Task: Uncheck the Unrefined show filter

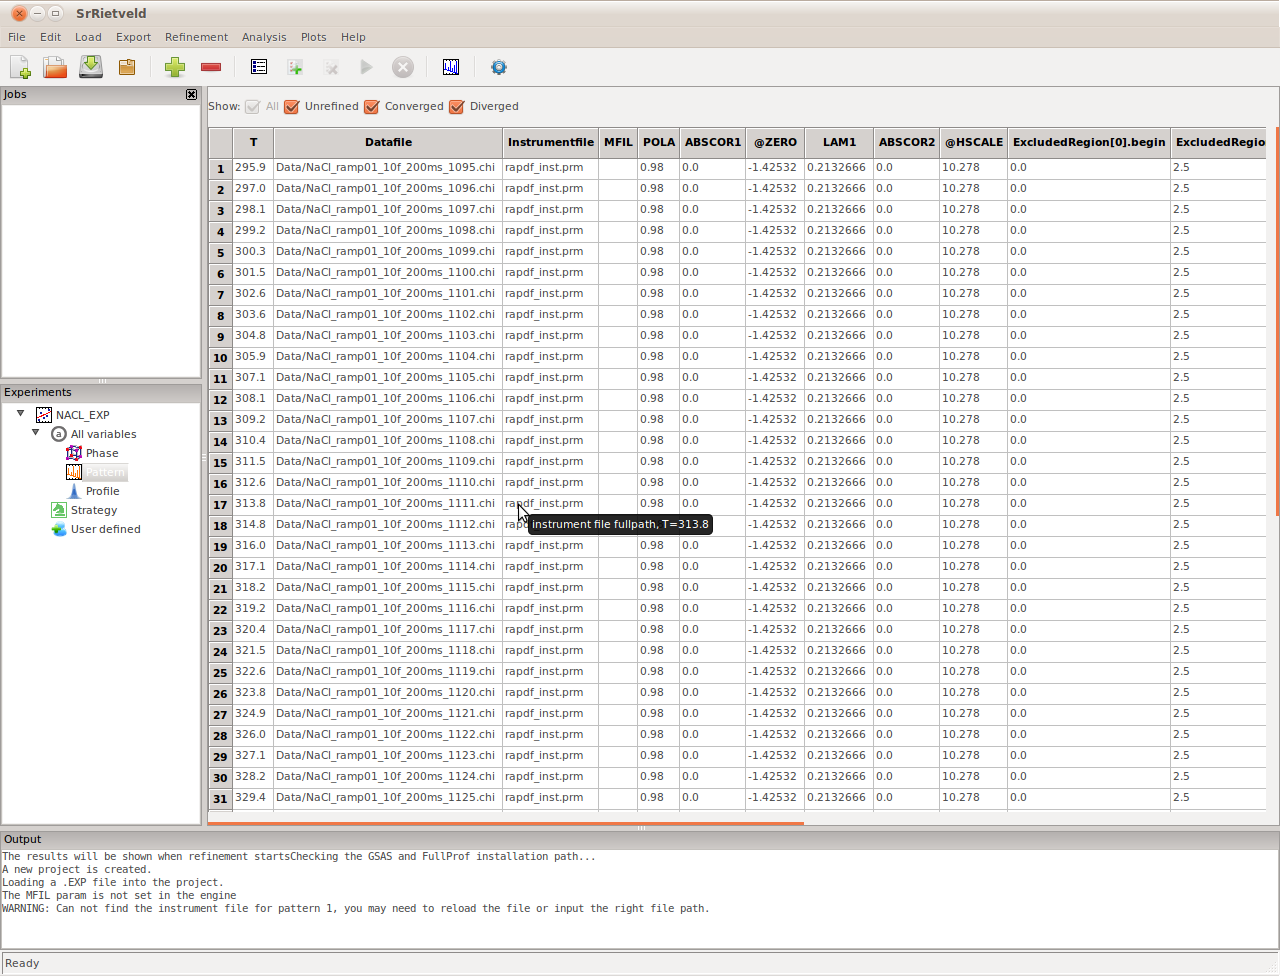Action: pos(292,107)
